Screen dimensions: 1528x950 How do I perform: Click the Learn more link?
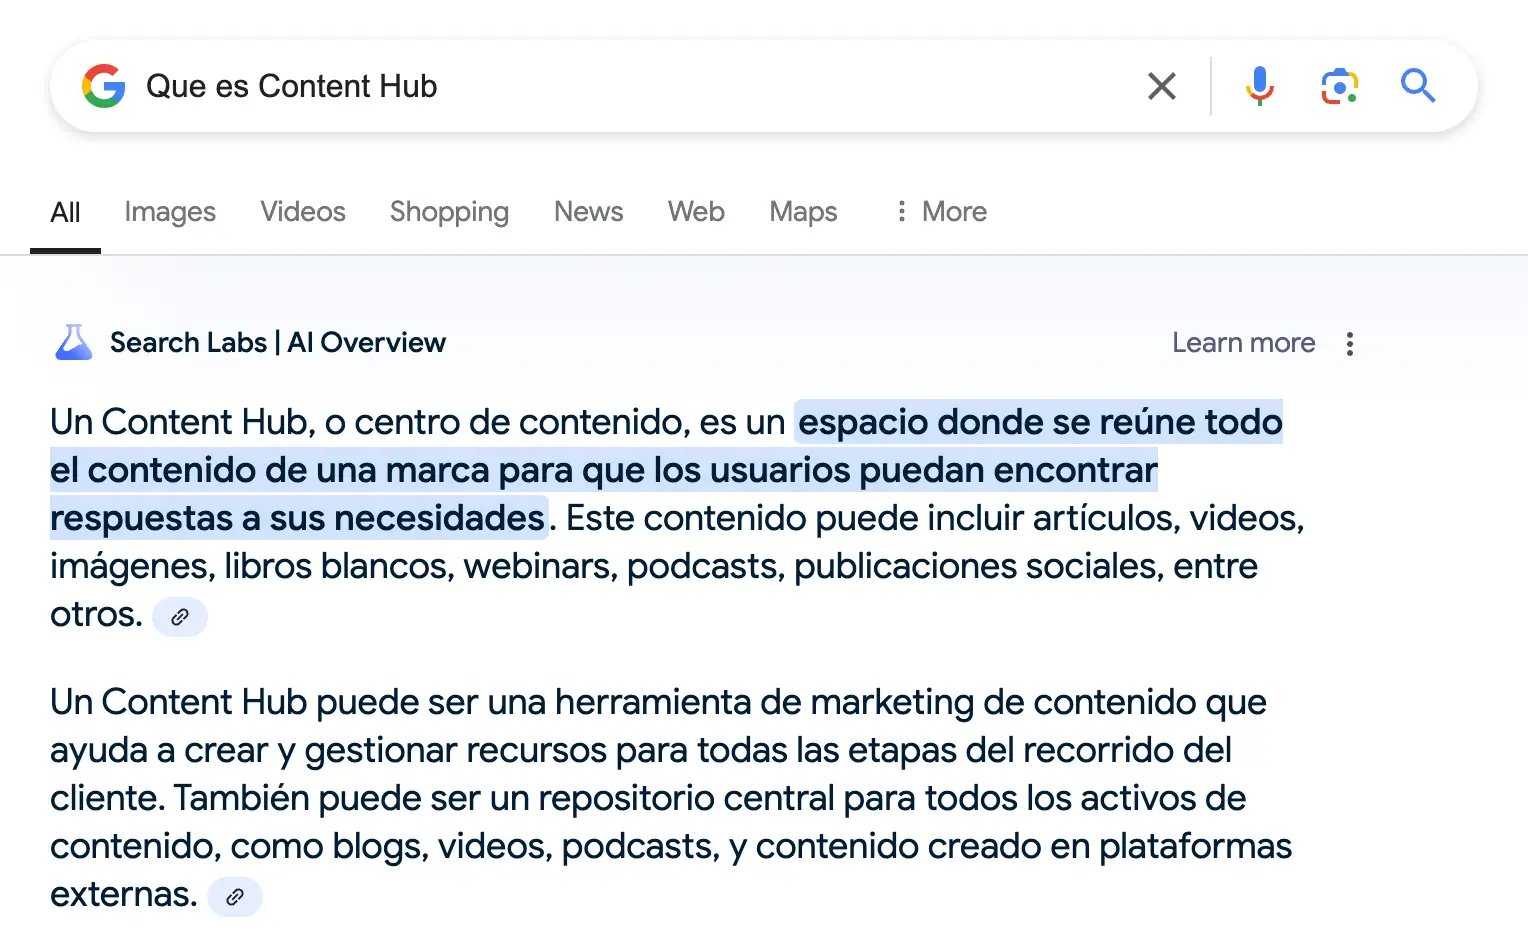(1243, 343)
